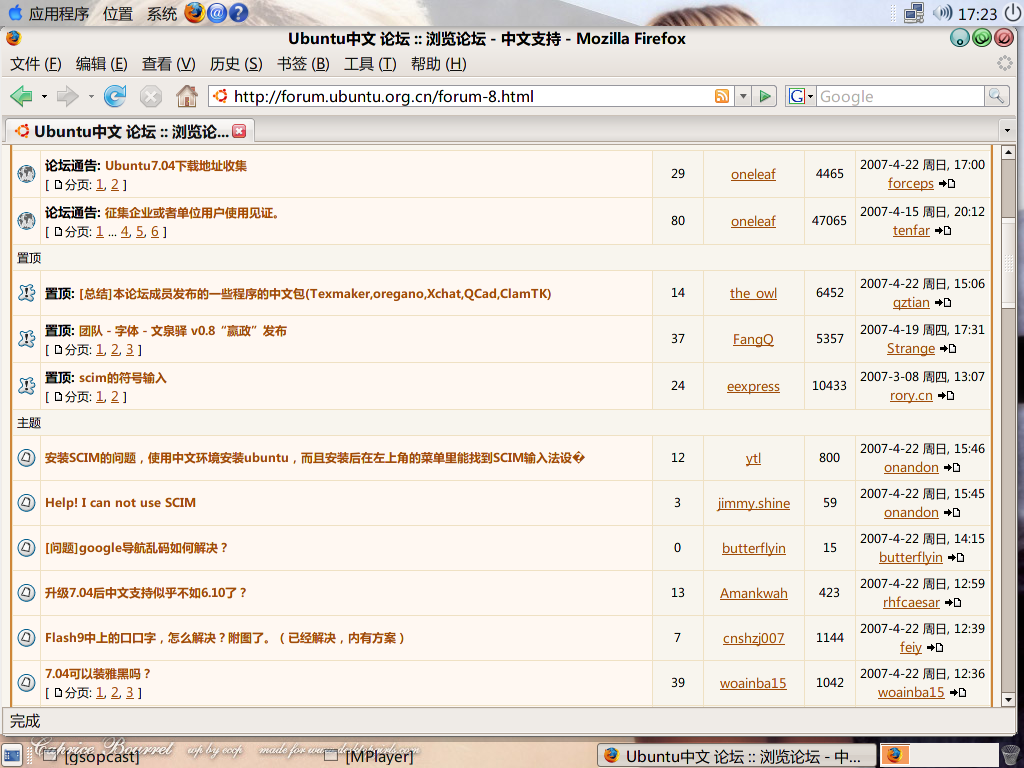
Task: Reload the page with the refresh icon
Action: coord(115,97)
